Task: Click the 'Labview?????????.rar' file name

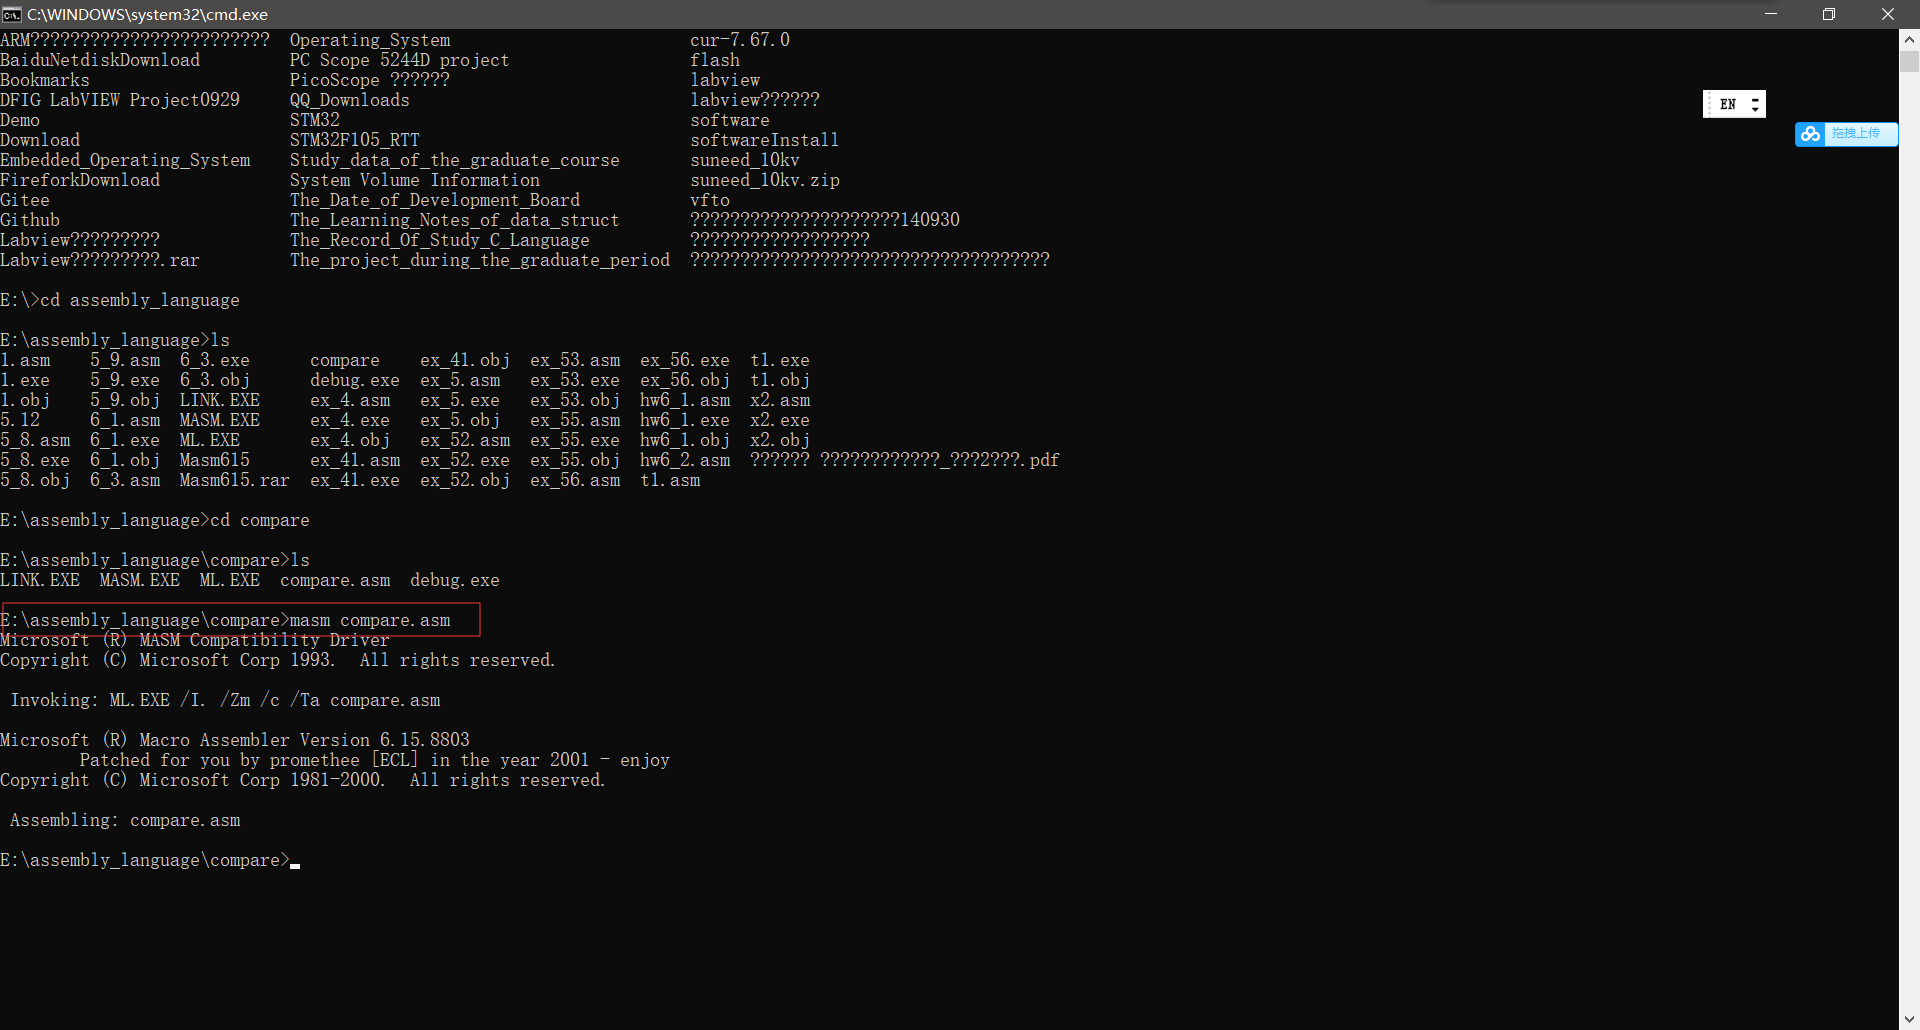Action: pos(100,260)
